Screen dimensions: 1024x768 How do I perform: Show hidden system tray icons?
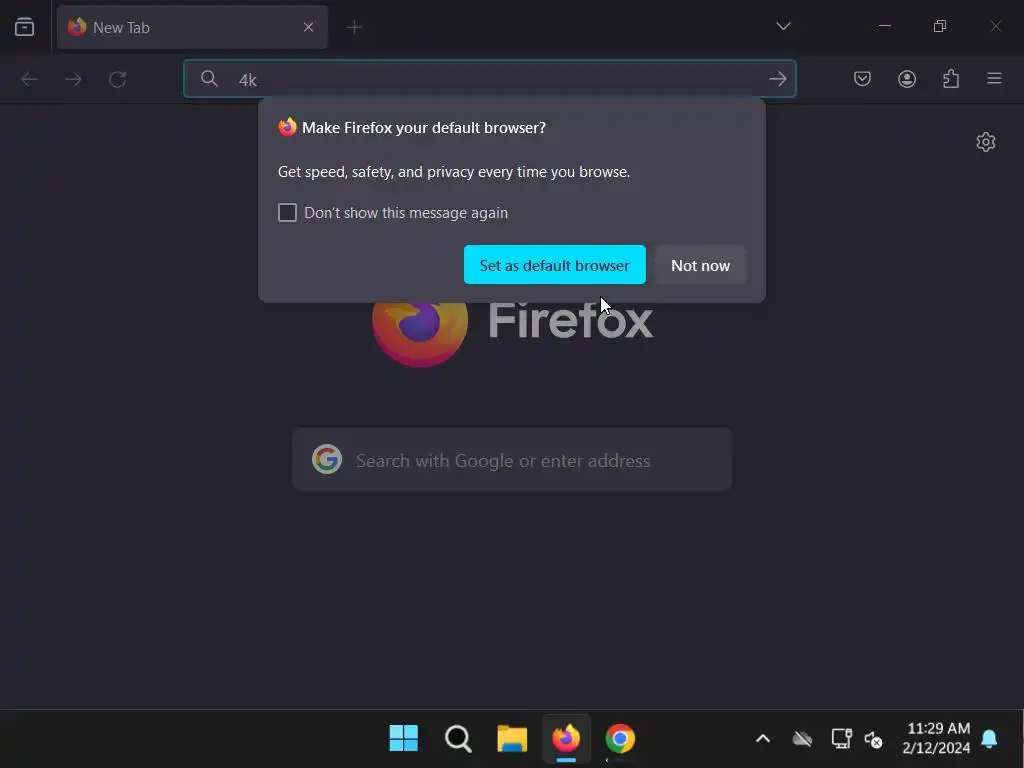pos(762,739)
